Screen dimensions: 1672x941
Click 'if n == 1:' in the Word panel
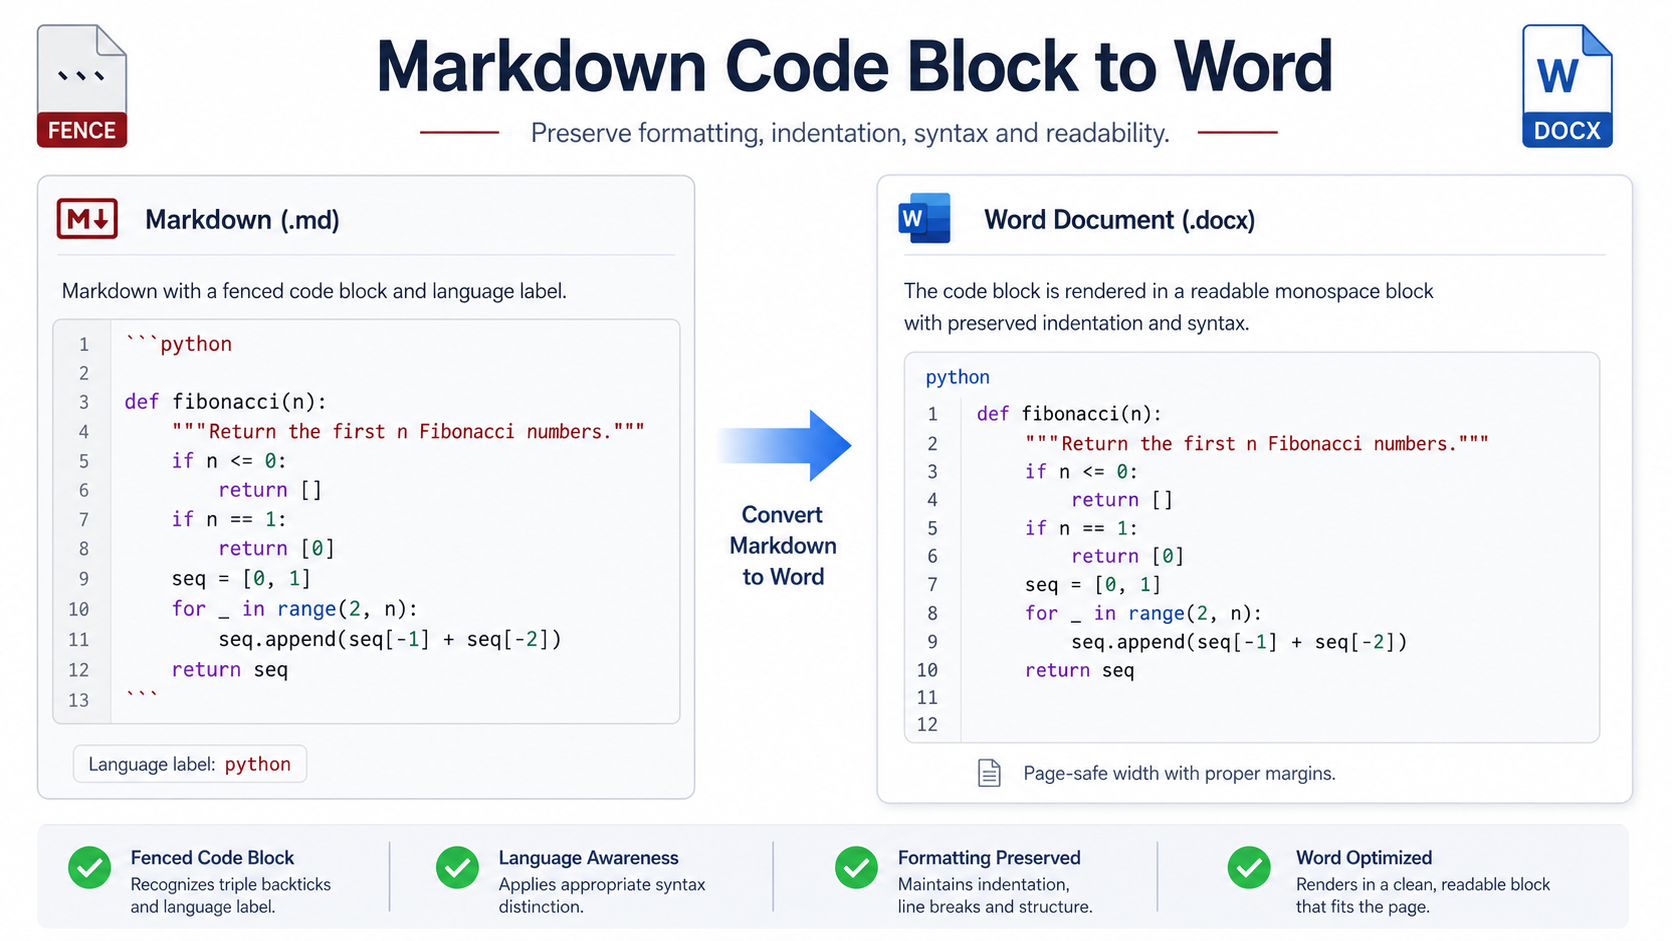(x=1081, y=528)
